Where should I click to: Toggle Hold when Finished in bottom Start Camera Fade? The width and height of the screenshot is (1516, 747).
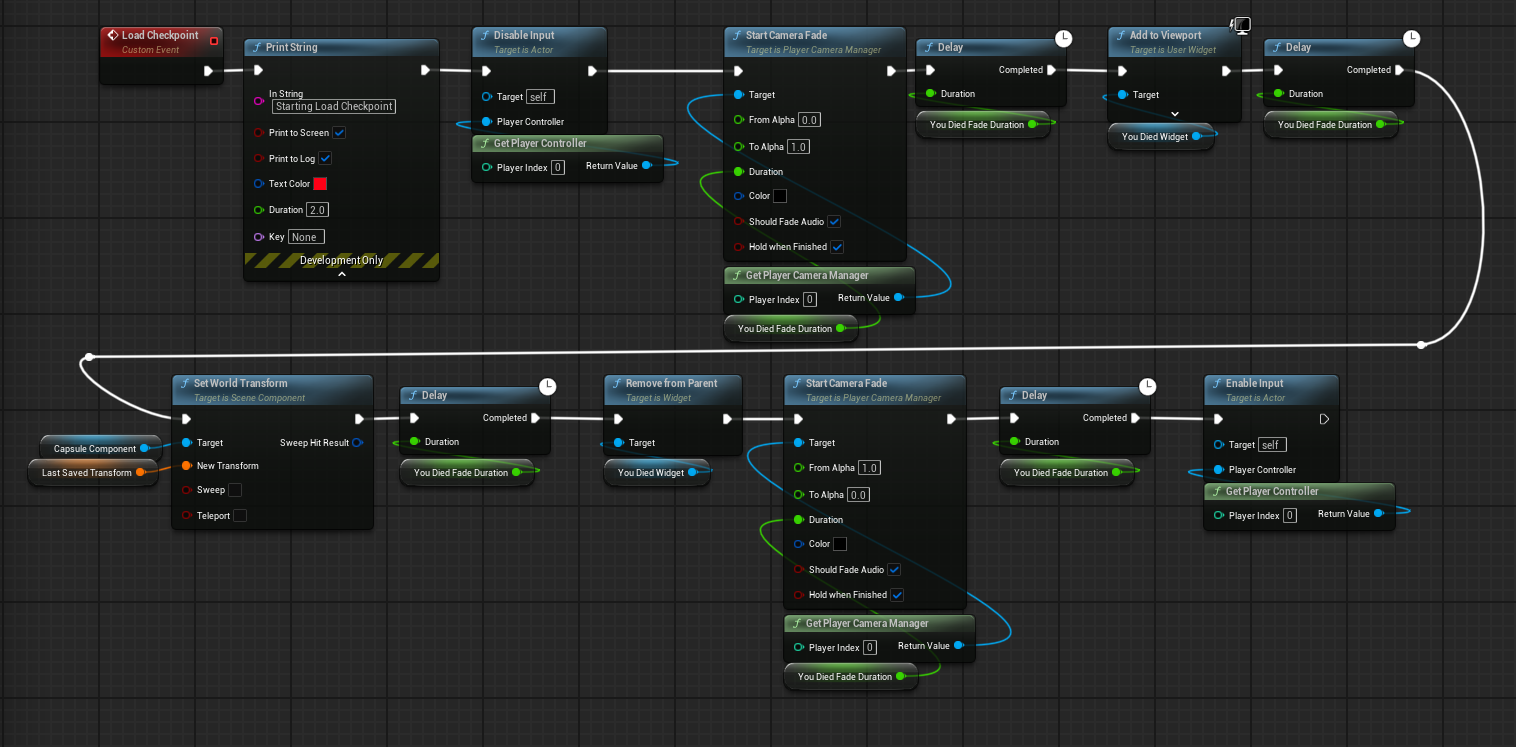[x=897, y=595]
